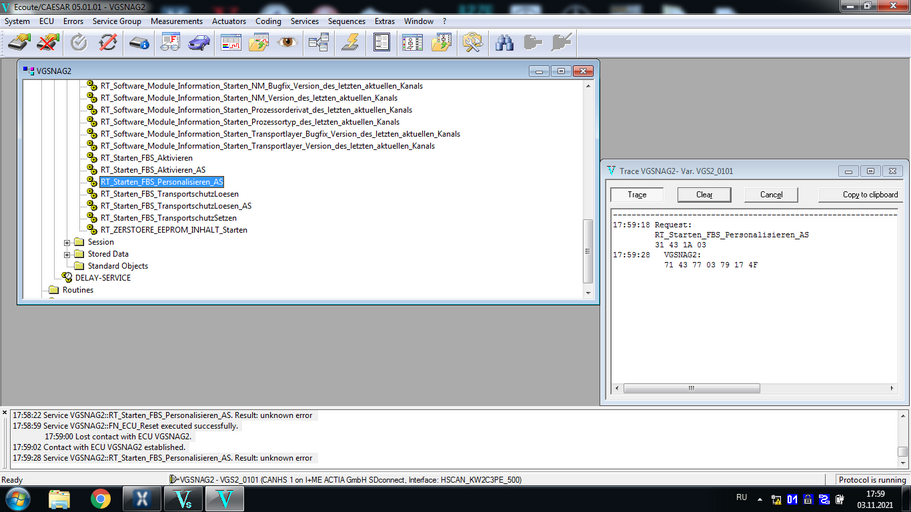Click the gear icon beside DELAY-SERVICE
911x512 pixels.
[67, 278]
